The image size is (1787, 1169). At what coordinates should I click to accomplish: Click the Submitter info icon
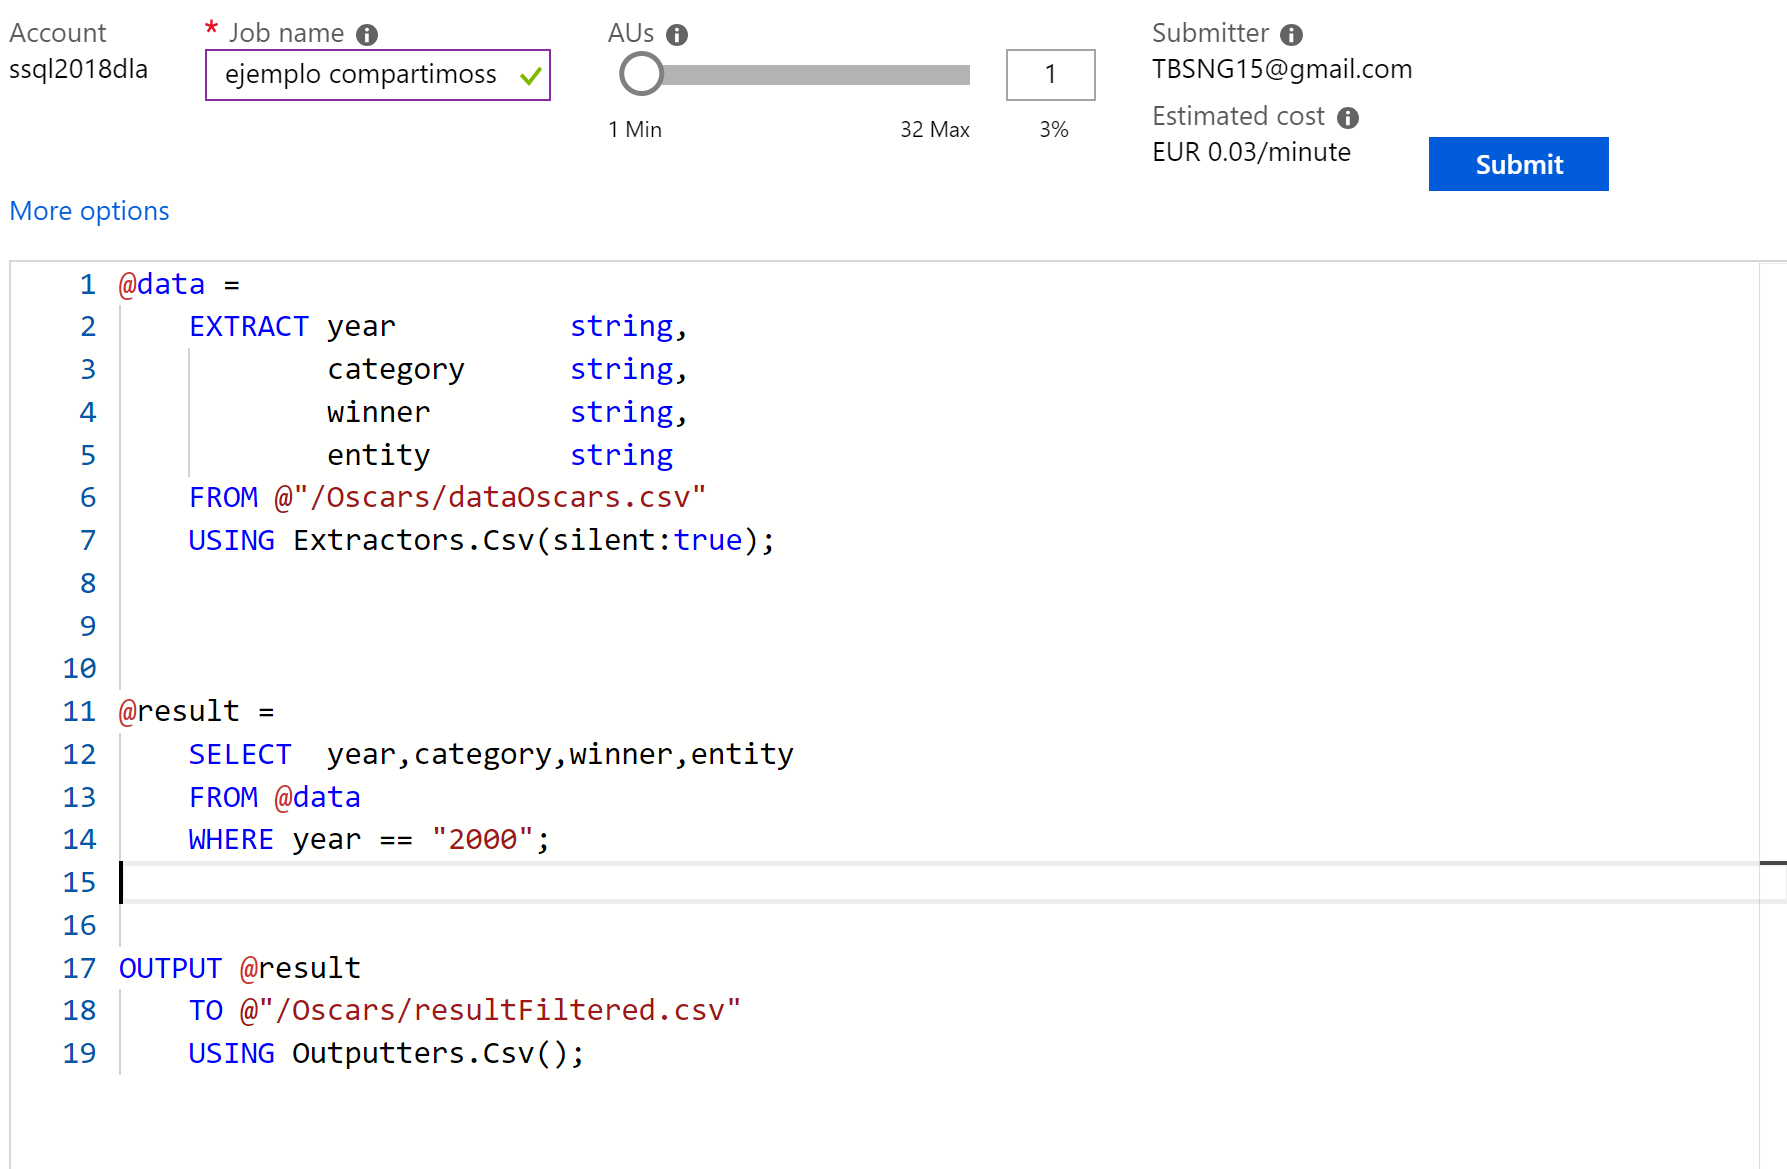(x=1291, y=35)
